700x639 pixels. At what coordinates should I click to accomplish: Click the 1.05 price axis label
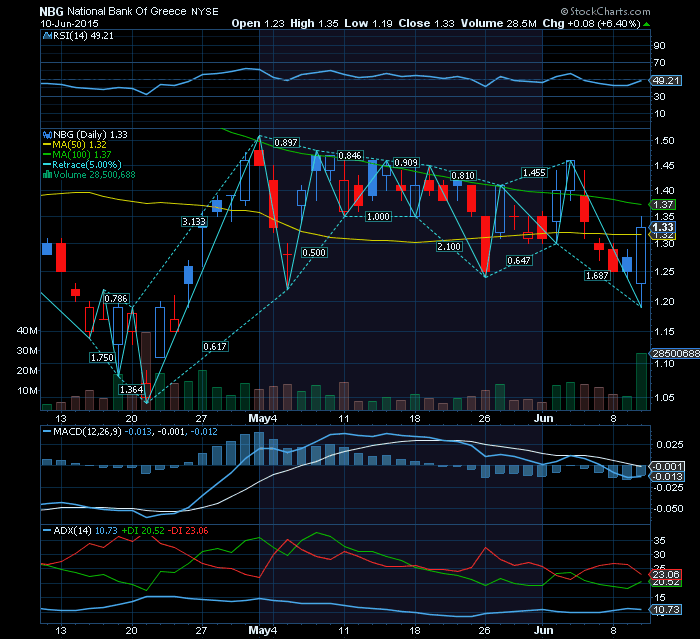pos(664,397)
